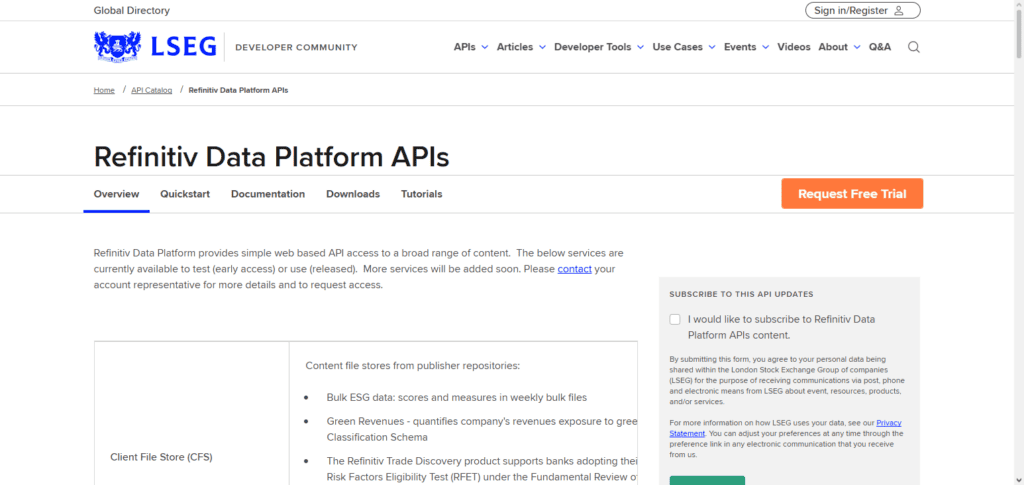
Task: Expand the Events menu chevron
Action: click(x=765, y=48)
